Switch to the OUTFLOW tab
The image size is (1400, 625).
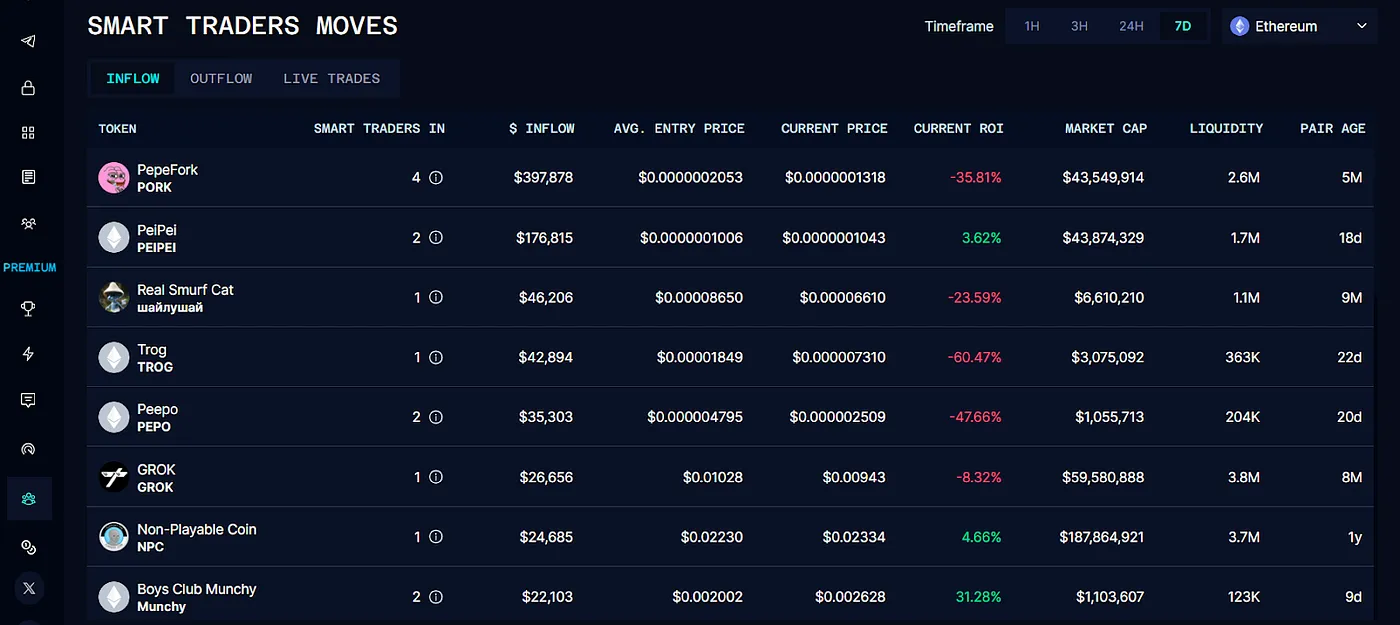pyautogui.click(x=221, y=78)
